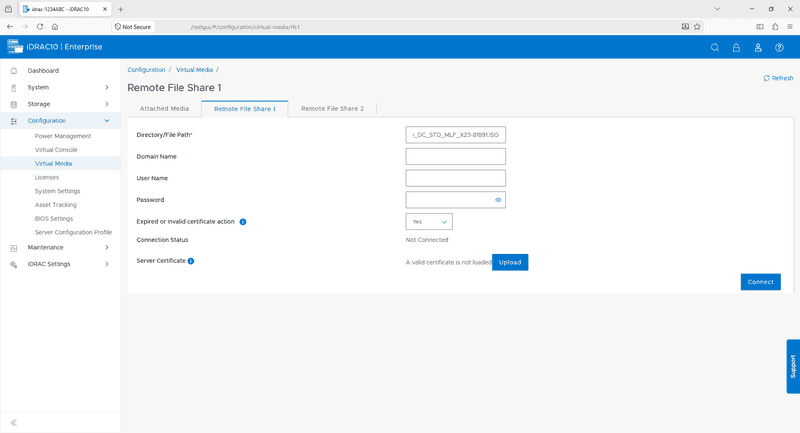Open new browser tab with plus icon
Screen dimensions: 800x433
(x=121, y=9)
